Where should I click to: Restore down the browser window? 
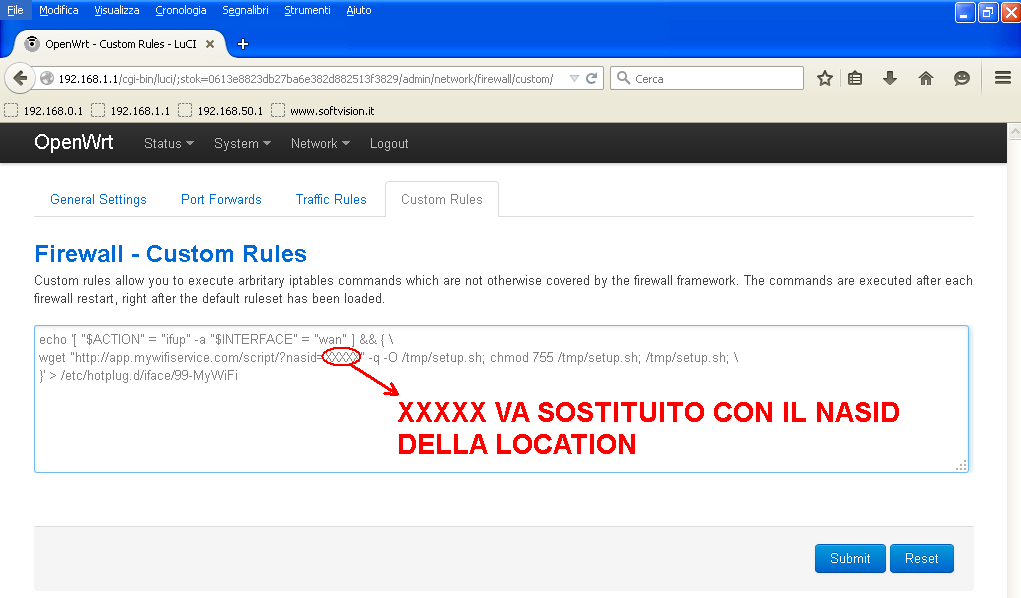point(988,12)
